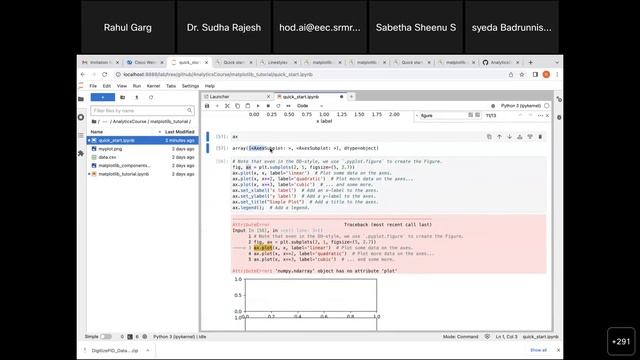The width and height of the screenshot is (640, 360).
Task: Toggle regular expression in find bar
Action: pyautogui.click(x=477, y=116)
